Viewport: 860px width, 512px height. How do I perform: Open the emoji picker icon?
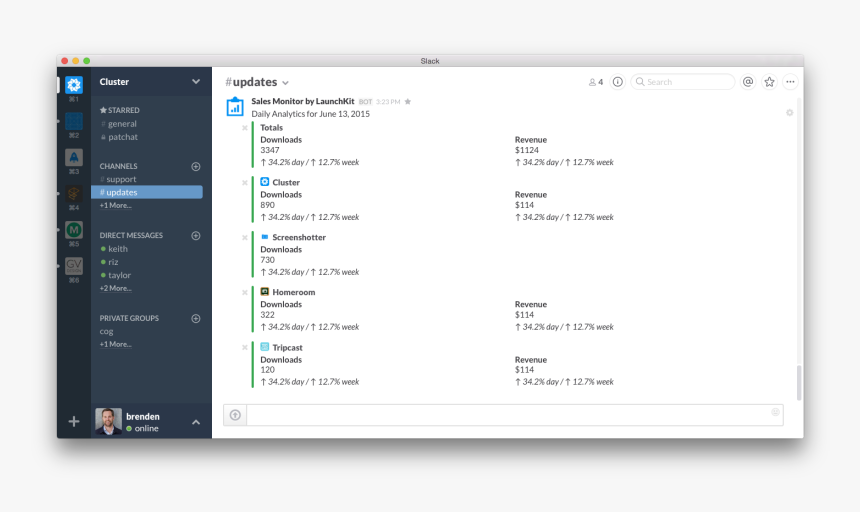click(x=775, y=412)
